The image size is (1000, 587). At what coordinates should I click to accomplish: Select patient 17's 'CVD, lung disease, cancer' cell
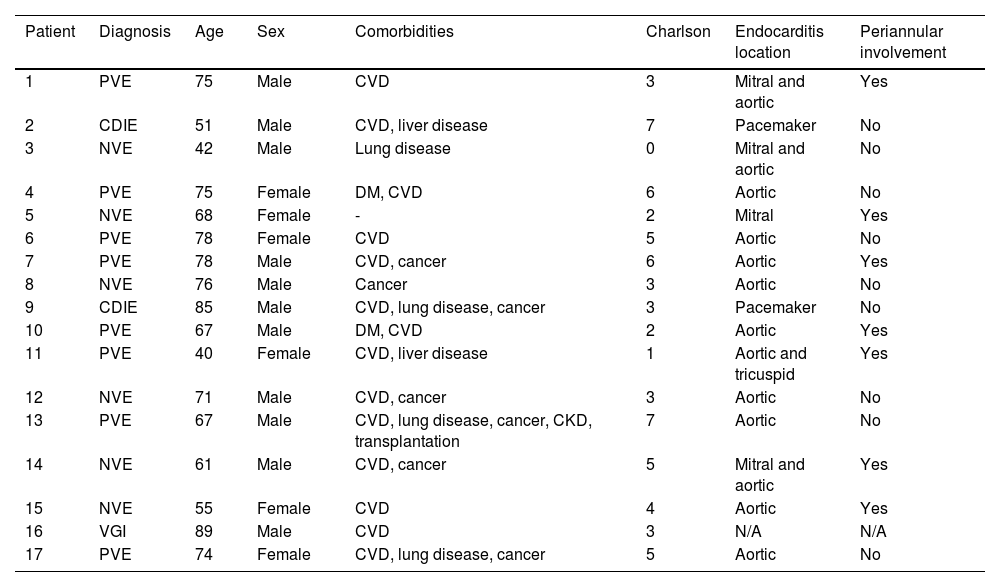tap(450, 555)
